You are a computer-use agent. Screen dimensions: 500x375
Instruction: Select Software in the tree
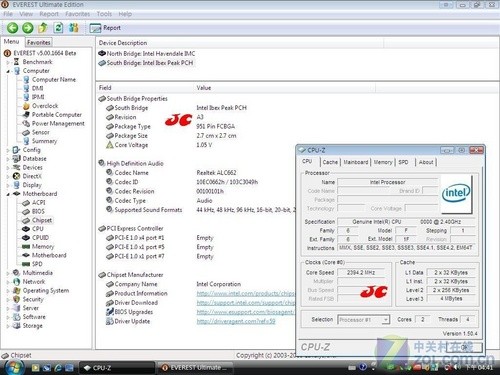pos(34,317)
